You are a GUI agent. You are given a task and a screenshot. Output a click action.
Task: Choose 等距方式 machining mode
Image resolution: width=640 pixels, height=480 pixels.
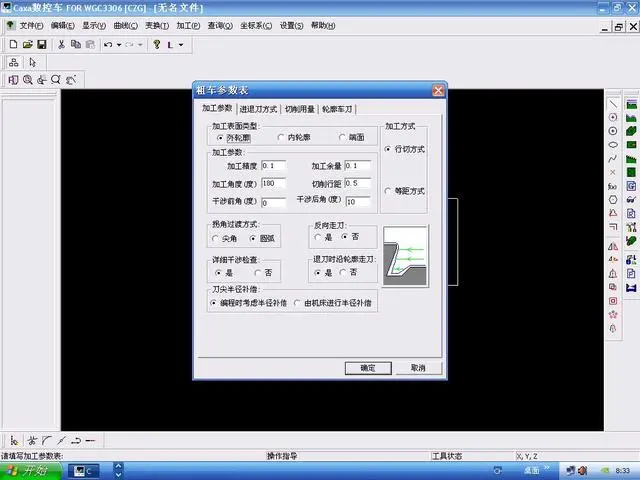pyautogui.click(x=405, y=191)
